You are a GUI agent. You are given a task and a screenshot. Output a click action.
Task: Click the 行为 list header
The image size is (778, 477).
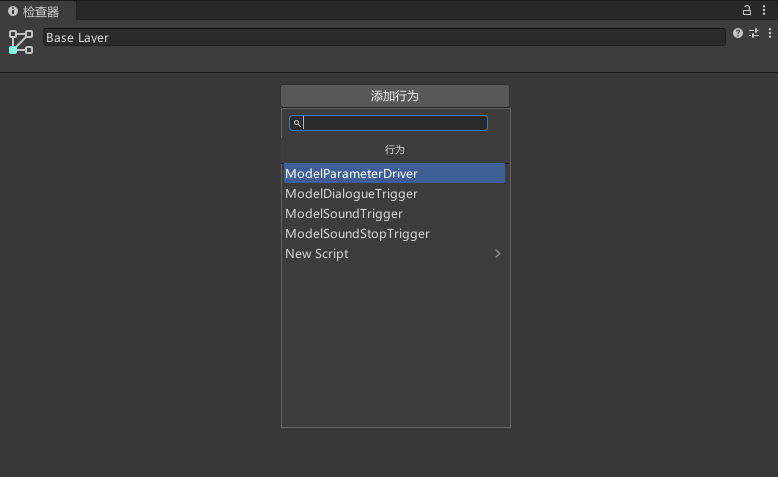point(395,149)
